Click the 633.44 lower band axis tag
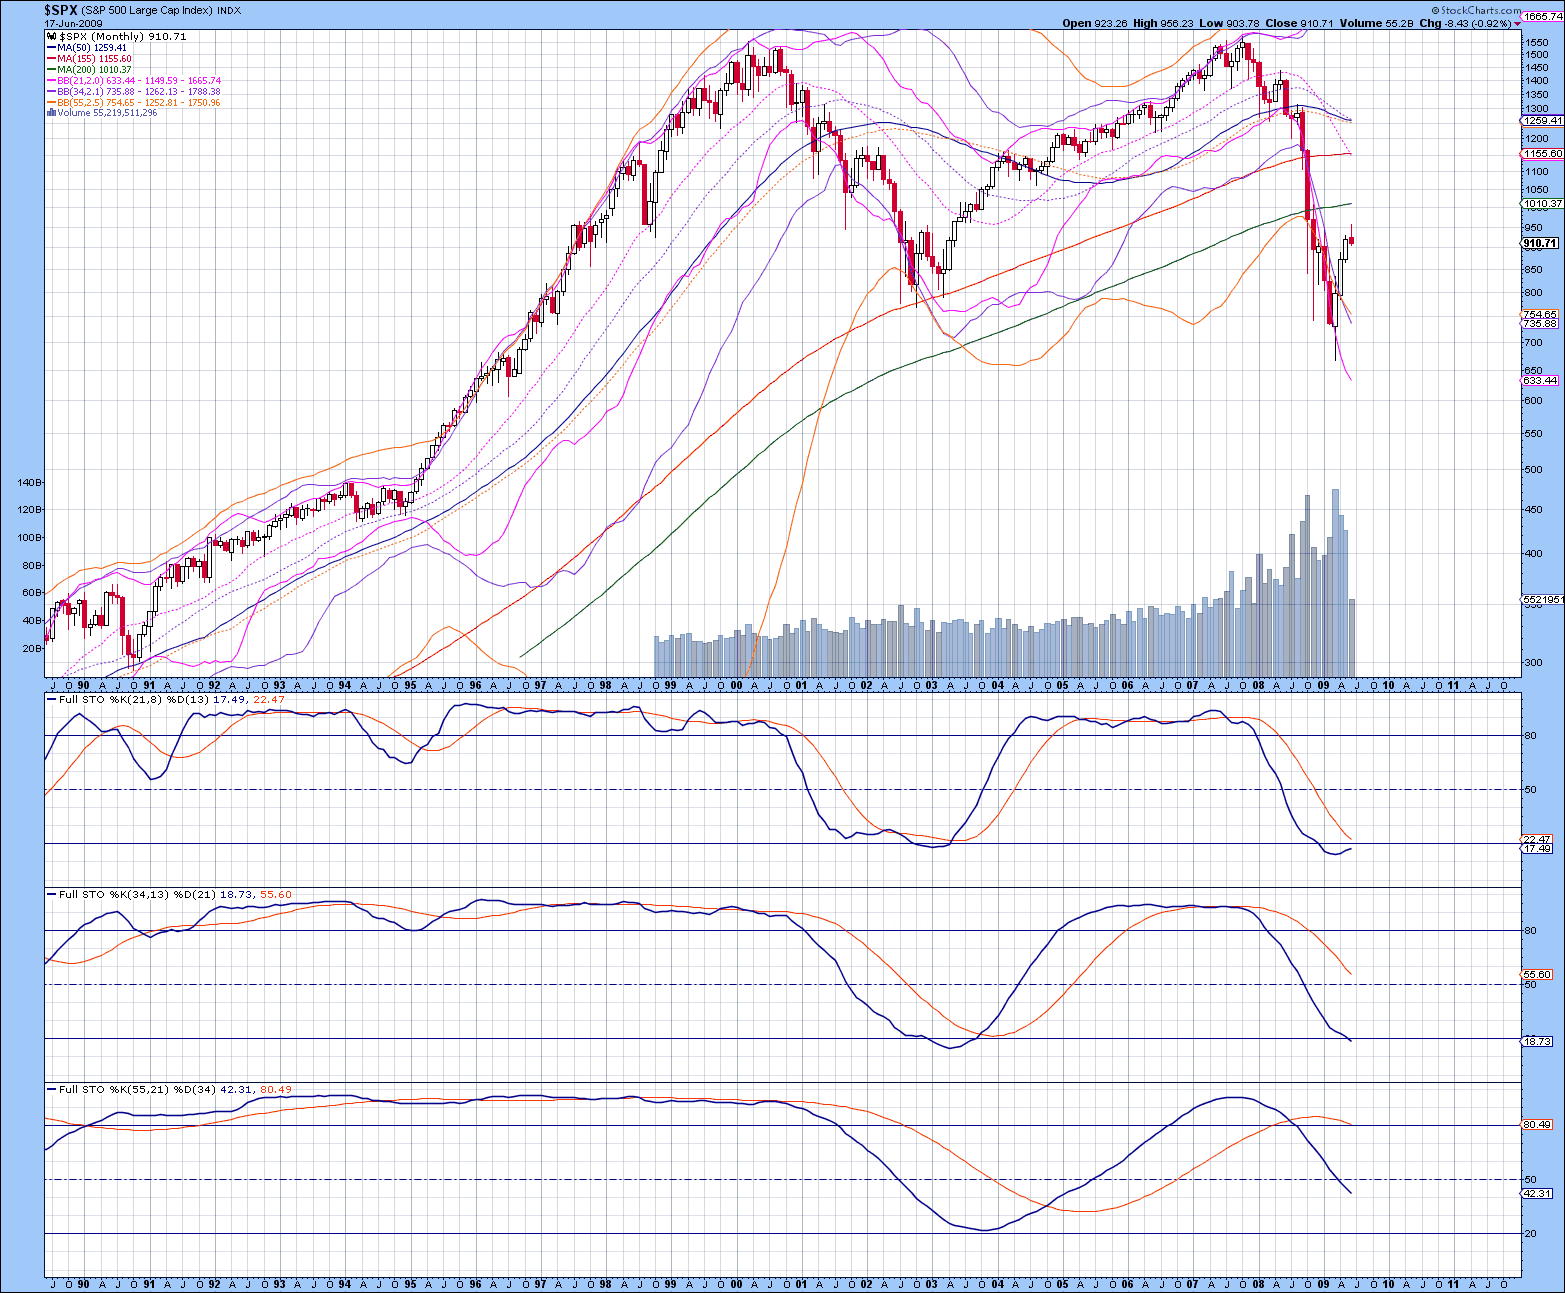This screenshot has height=1293, width=1565. 1540,380
